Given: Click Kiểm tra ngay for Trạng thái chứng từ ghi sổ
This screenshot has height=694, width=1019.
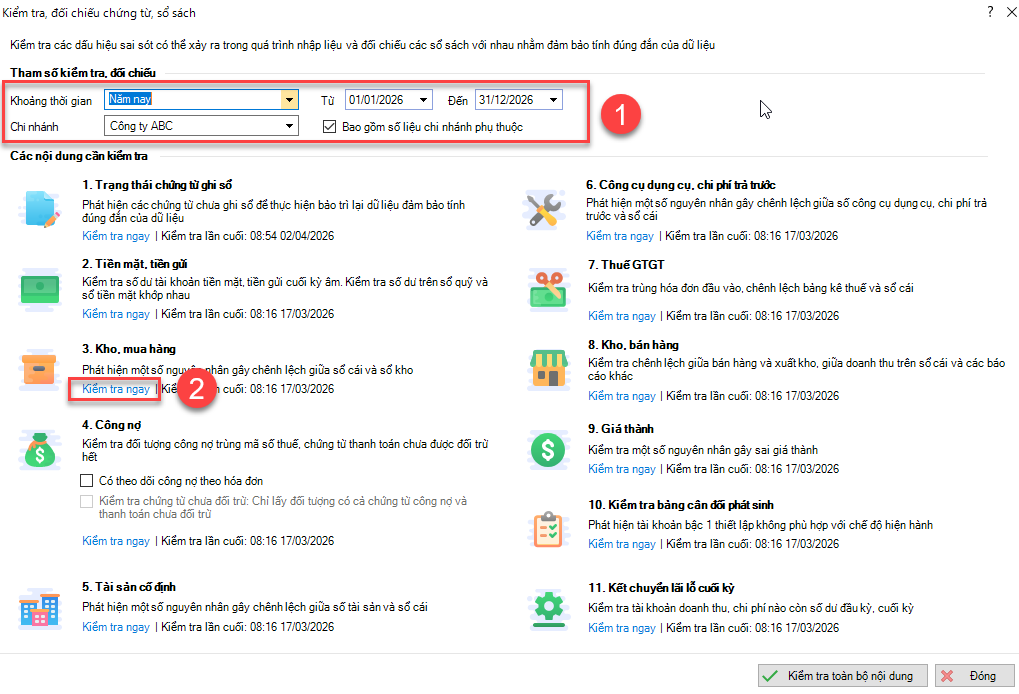Looking at the screenshot, I should 116,236.
